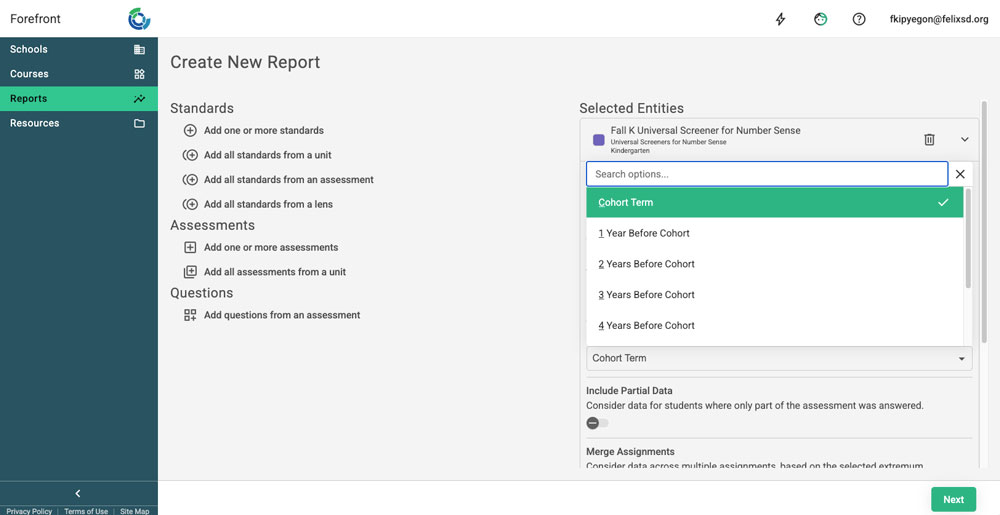Click the purple entity color swatch
Screen dimensions: 1000x515
[x=599, y=140]
